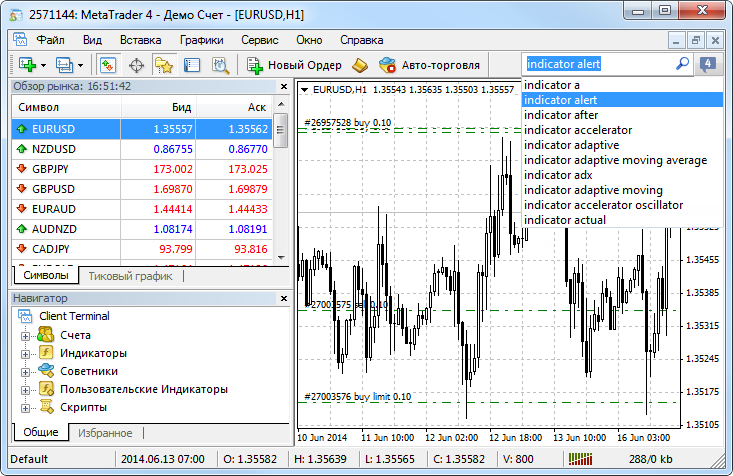Open the Вставка menu
Screen dimensions: 733x476
141,40
